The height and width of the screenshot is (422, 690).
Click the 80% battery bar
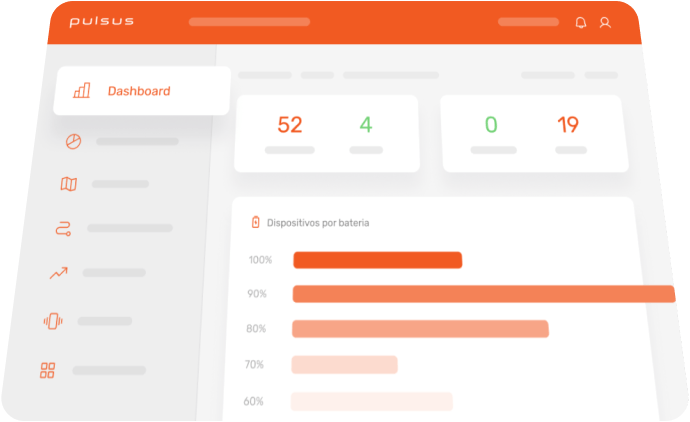[420, 329]
